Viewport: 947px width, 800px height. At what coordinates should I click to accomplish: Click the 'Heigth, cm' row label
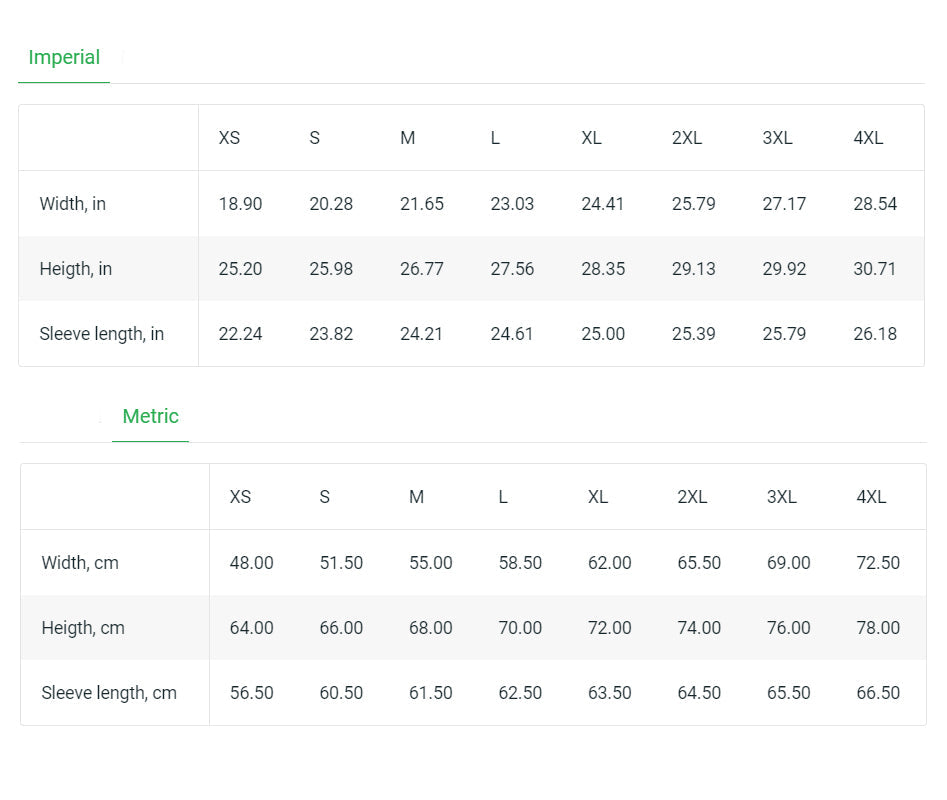83,628
